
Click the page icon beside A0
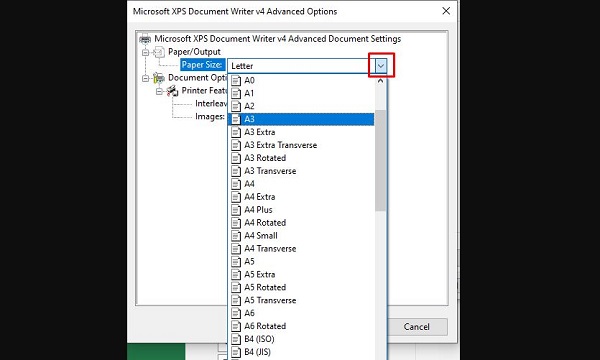(x=236, y=80)
